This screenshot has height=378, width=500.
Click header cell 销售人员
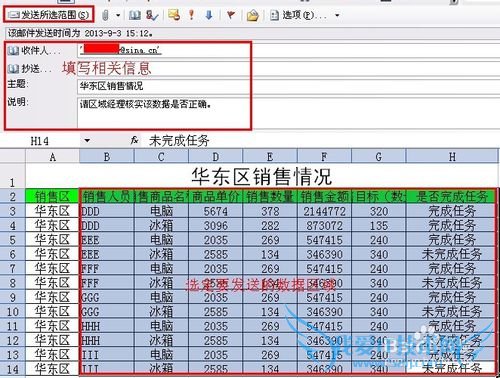click(107, 196)
